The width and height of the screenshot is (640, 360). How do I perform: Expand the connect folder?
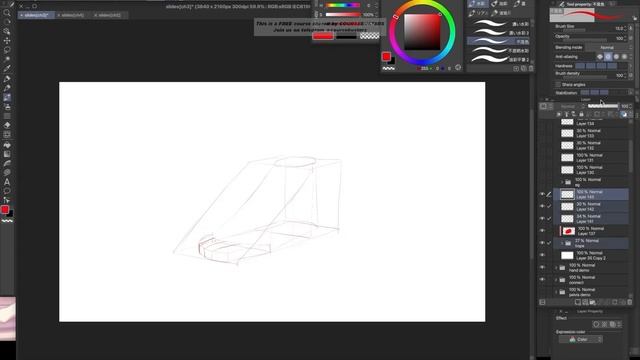[556, 280]
